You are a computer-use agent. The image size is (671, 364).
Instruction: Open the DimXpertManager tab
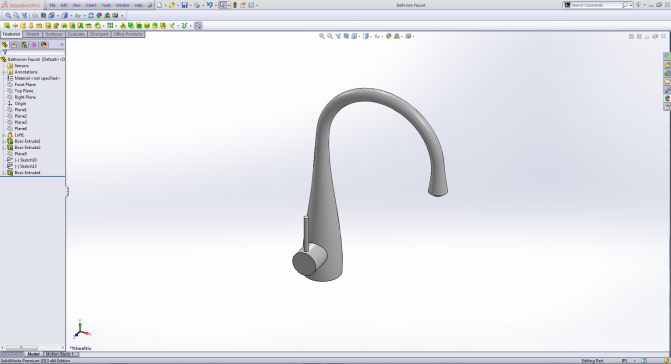[34, 44]
